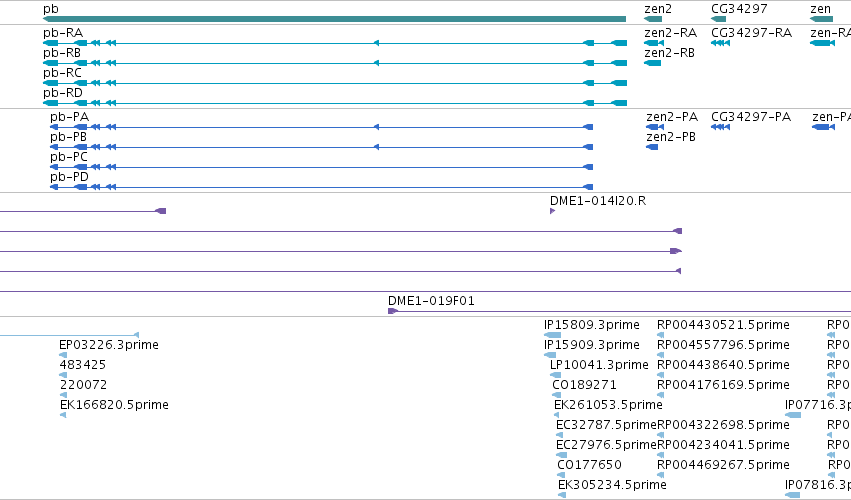
Task: Open the 220072 EST label
Action: coord(84,385)
